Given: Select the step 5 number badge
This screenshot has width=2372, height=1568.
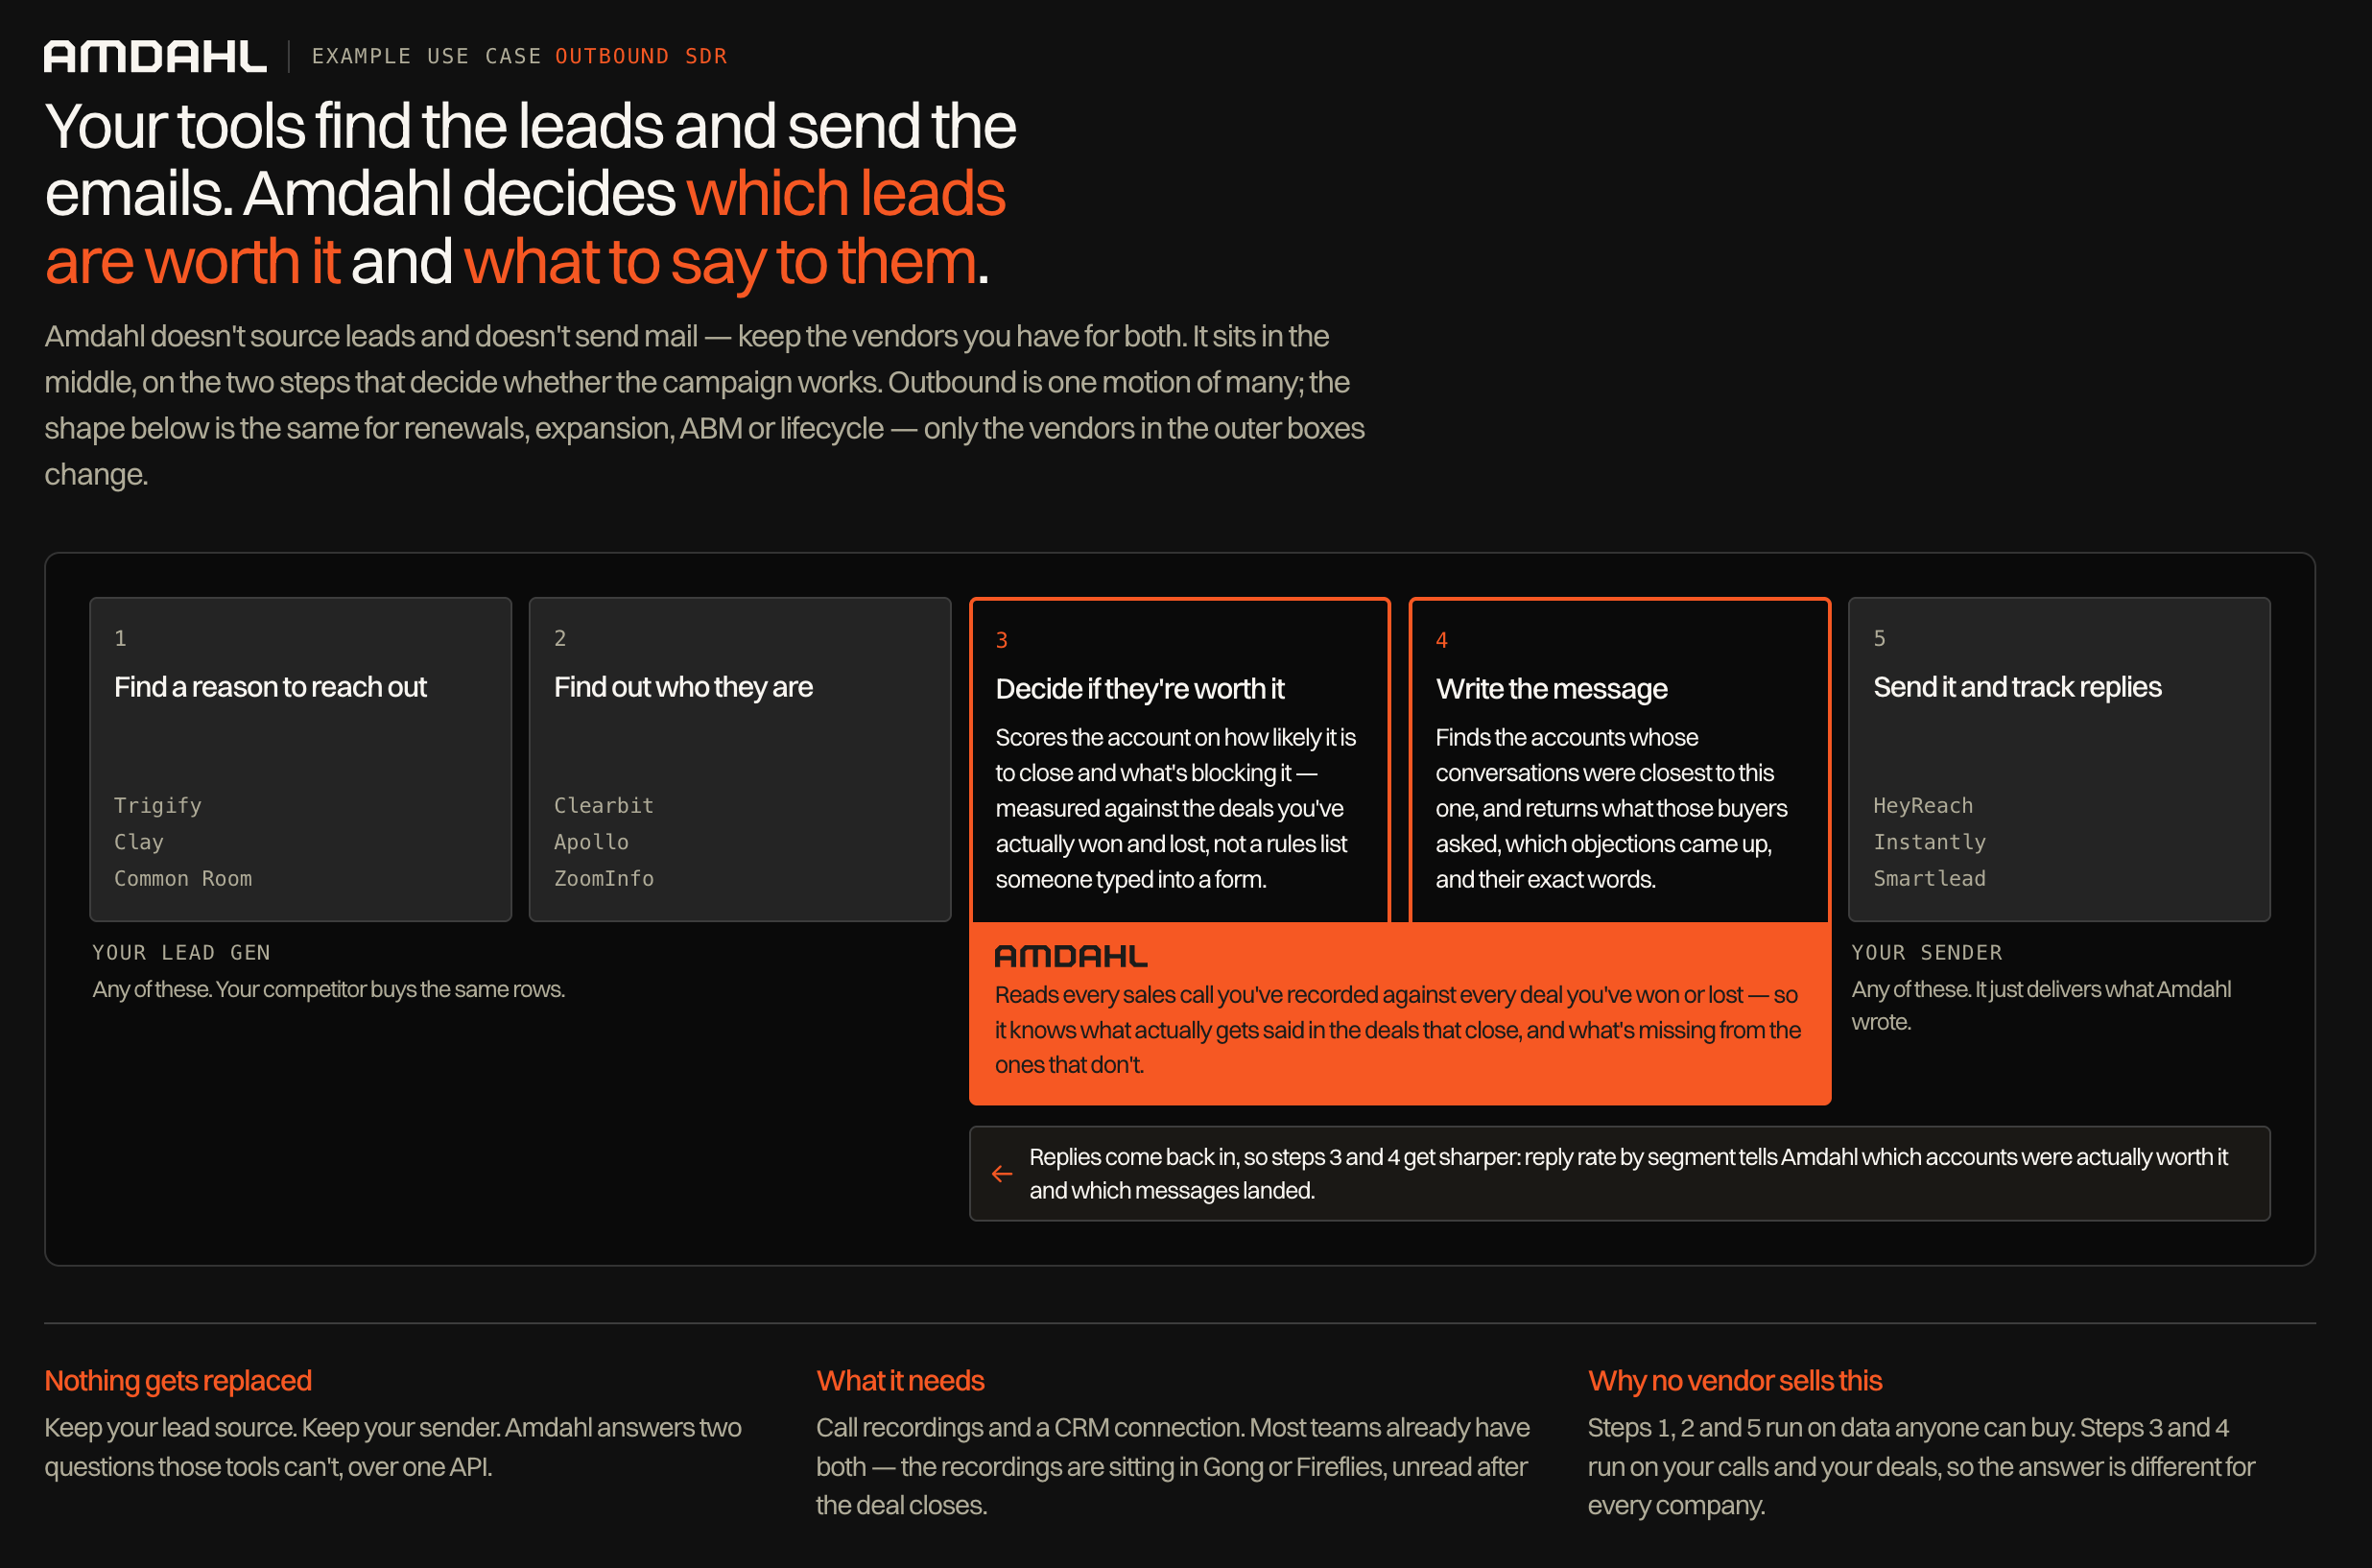Looking at the screenshot, I should click(x=1879, y=638).
